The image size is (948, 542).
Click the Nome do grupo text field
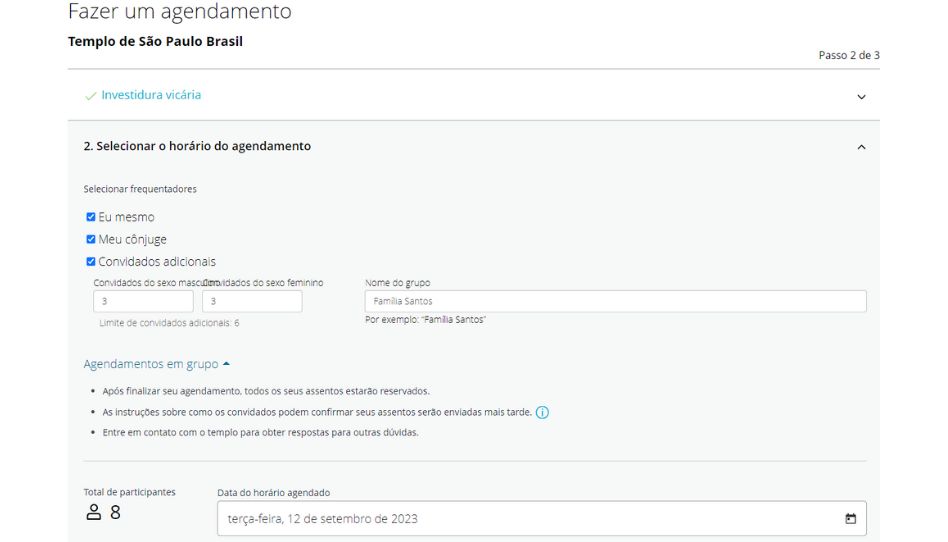615,301
